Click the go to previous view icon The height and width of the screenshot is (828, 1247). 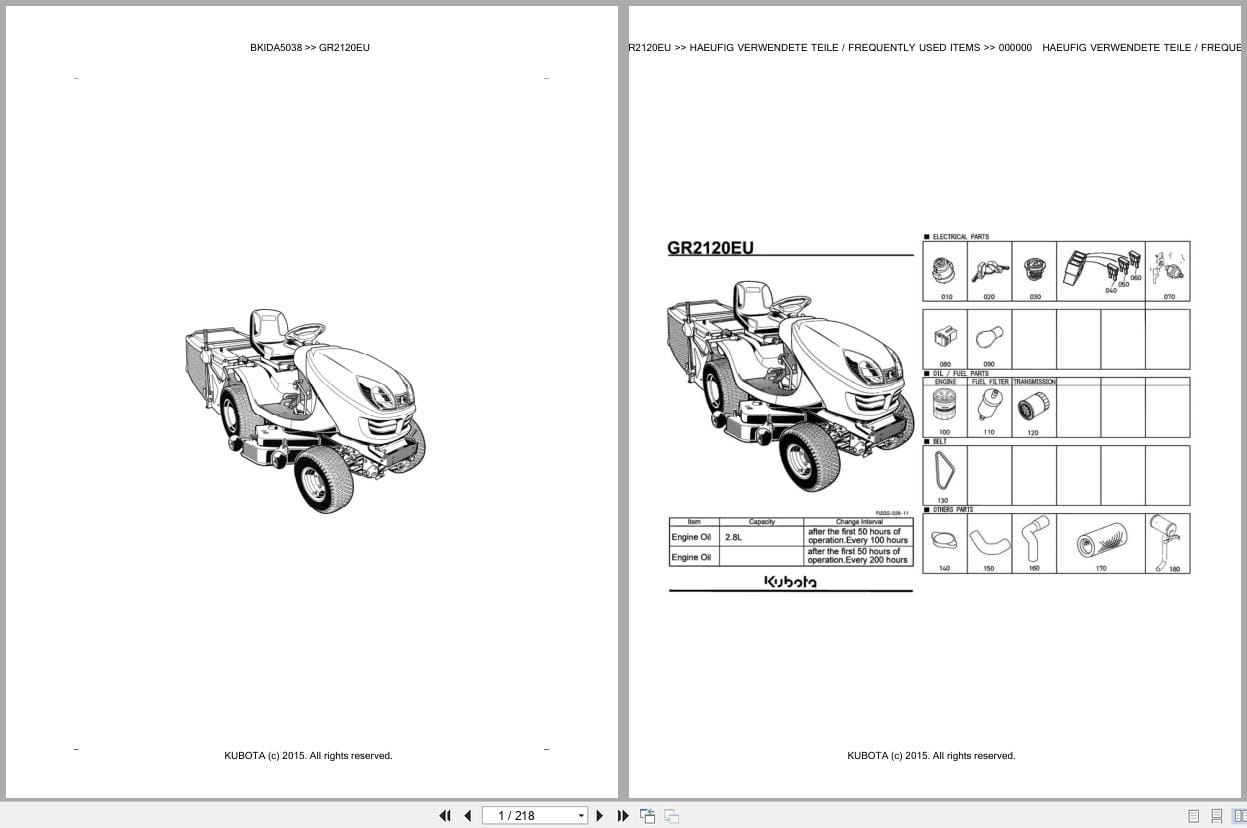[647, 816]
